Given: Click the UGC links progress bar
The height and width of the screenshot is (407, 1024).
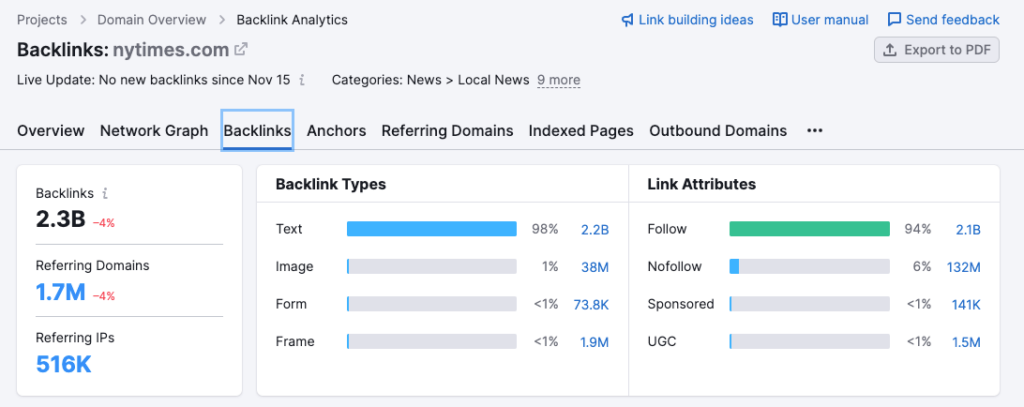Looking at the screenshot, I should point(809,342).
